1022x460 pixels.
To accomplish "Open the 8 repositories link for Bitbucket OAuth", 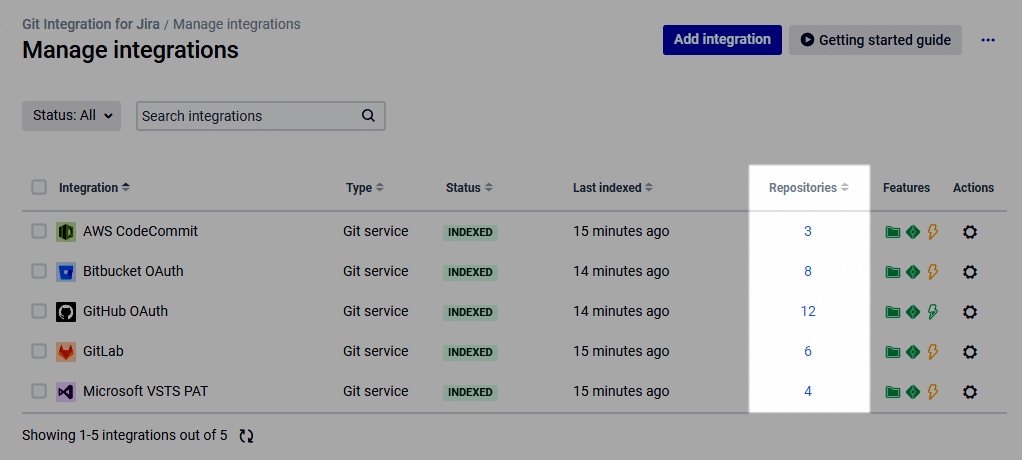I will pos(808,271).
